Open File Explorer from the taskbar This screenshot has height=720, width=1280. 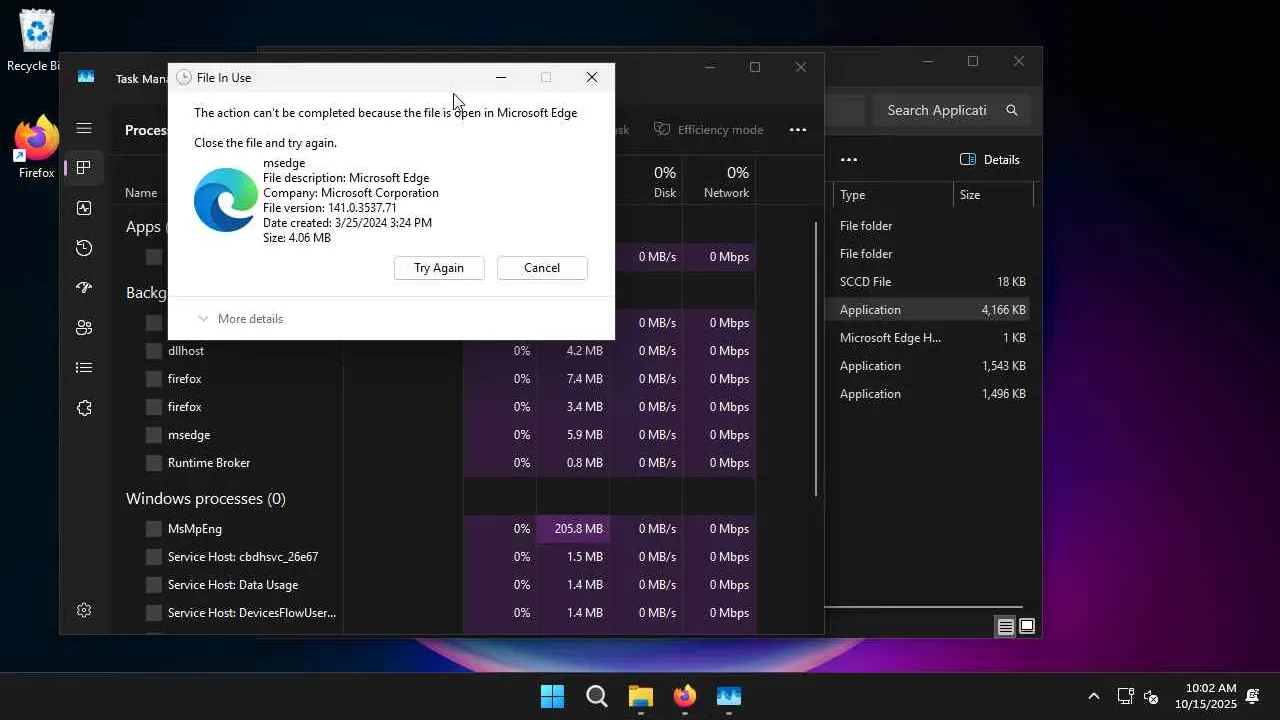point(641,697)
